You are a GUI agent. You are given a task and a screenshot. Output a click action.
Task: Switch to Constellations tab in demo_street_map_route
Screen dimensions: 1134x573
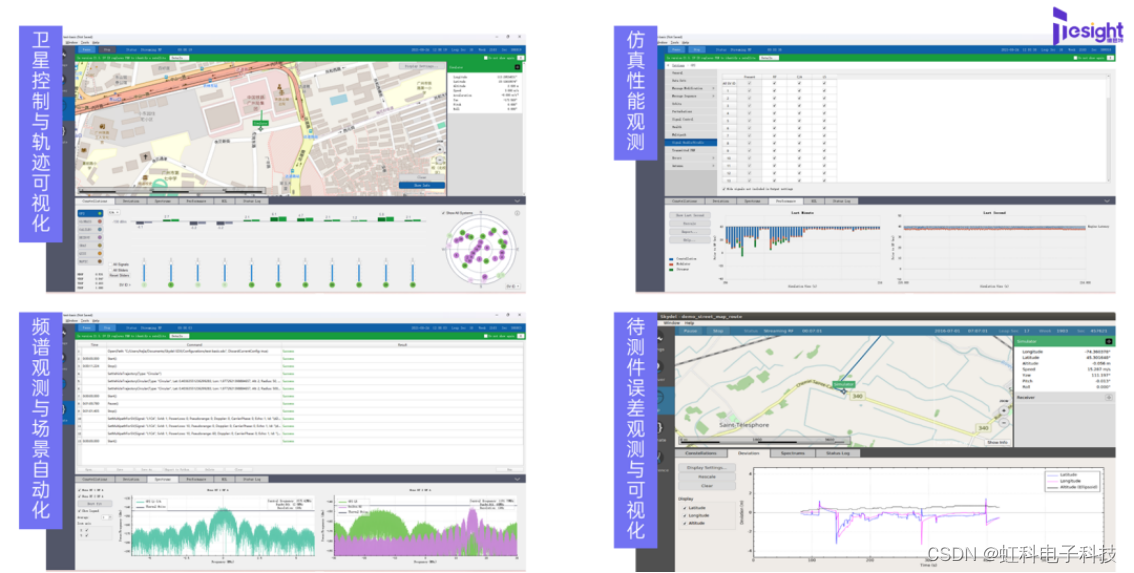tap(701, 453)
